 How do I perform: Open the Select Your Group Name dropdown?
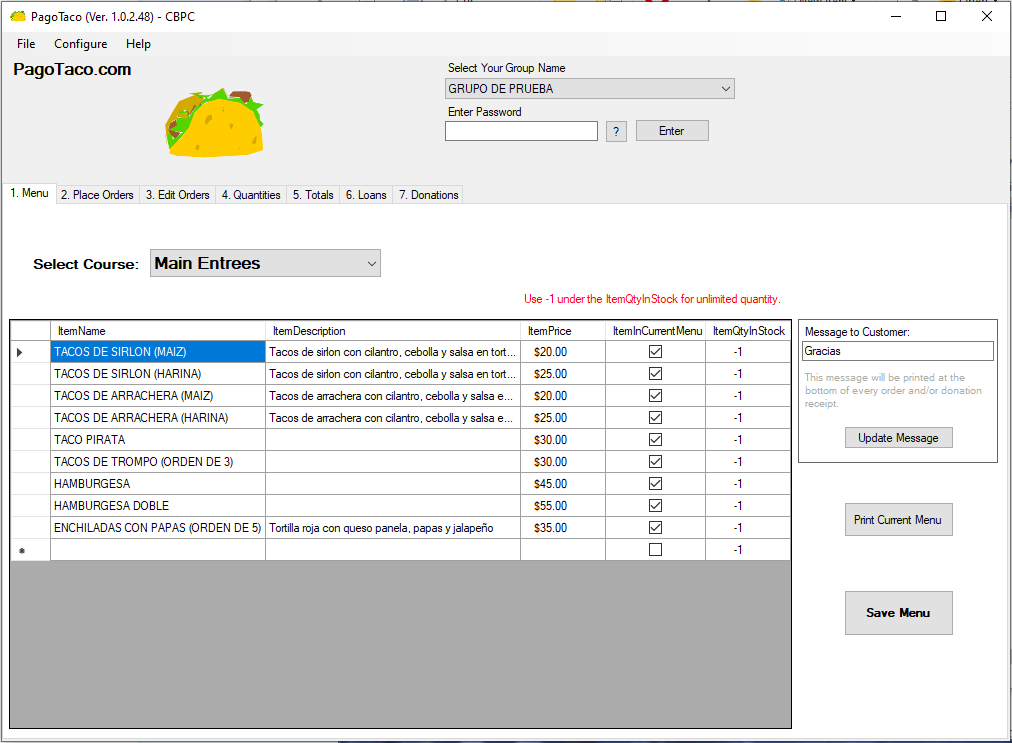[589, 88]
